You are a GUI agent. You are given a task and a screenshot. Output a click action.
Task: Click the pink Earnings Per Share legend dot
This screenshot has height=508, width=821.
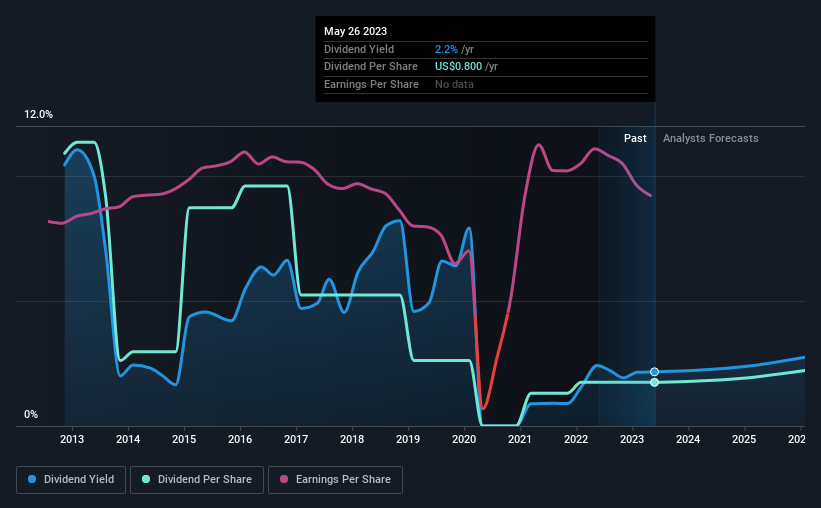click(284, 479)
